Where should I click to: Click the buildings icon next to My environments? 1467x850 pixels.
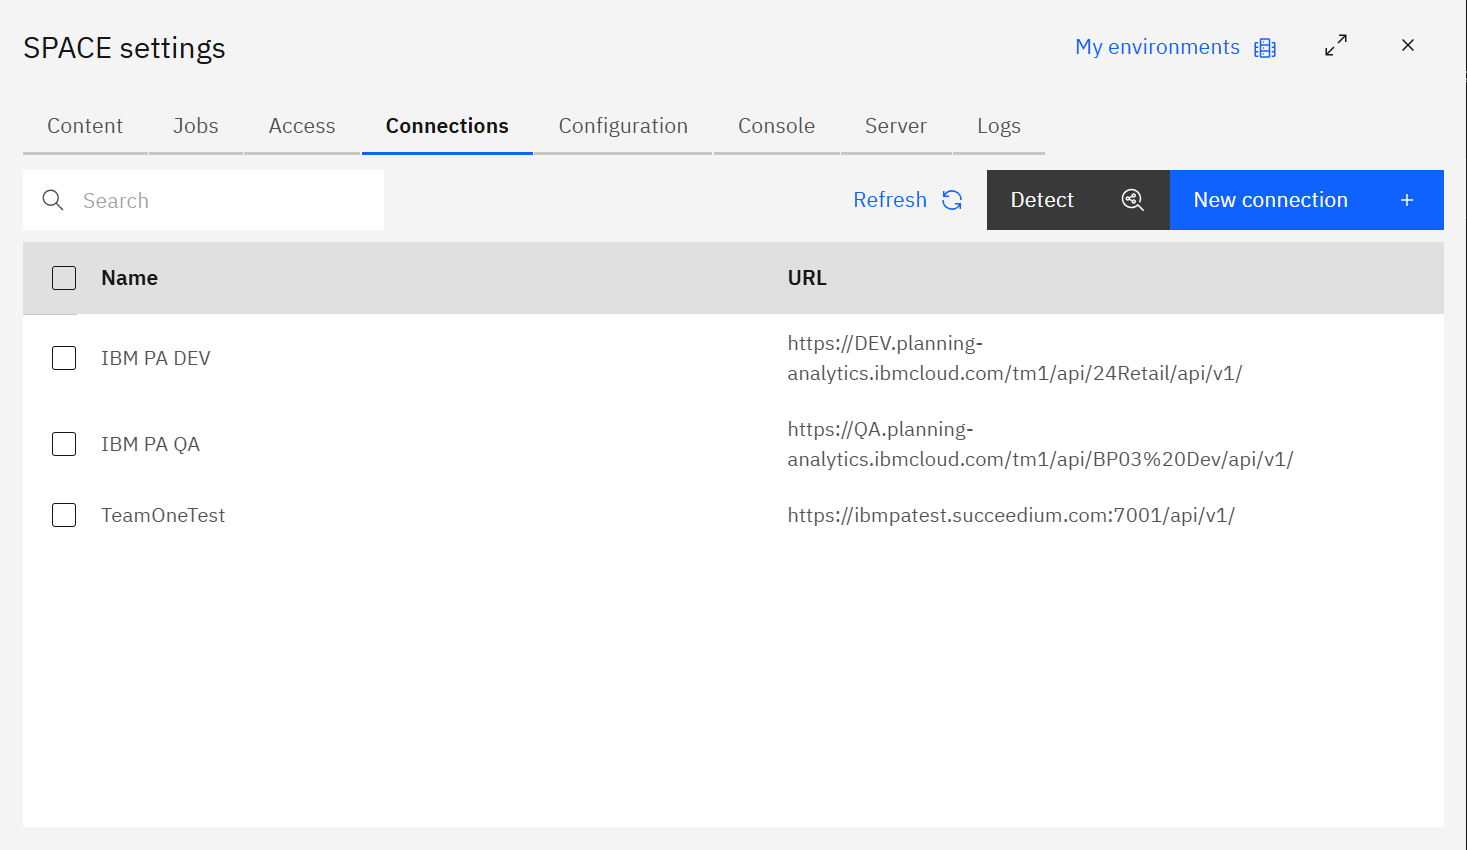pyautogui.click(x=1266, y=47)
